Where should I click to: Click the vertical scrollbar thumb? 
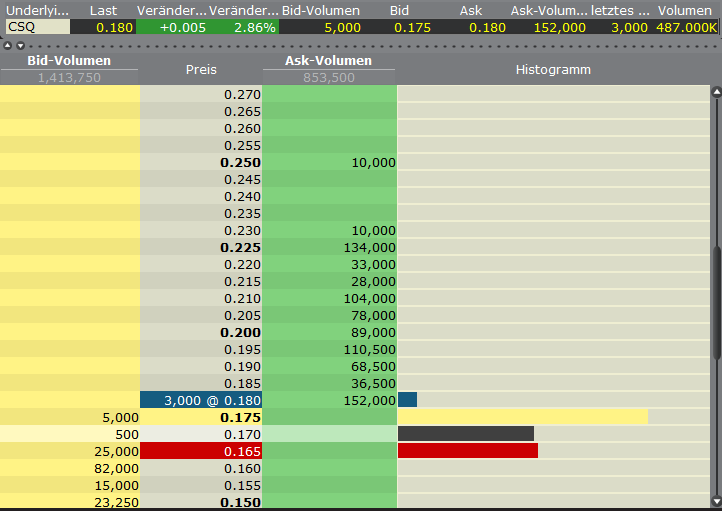point(715,300)
